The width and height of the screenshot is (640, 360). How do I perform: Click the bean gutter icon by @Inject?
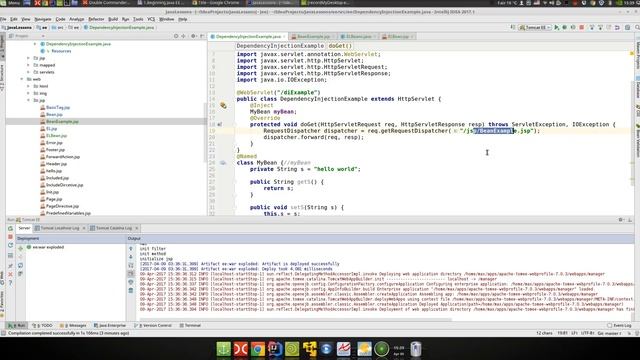pos(223,106)
